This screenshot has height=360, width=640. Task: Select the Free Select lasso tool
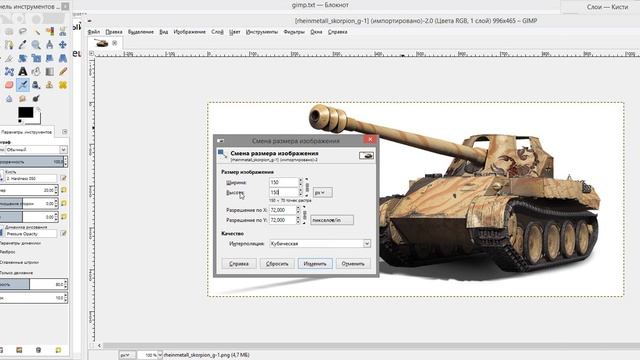tap(22, 31)
